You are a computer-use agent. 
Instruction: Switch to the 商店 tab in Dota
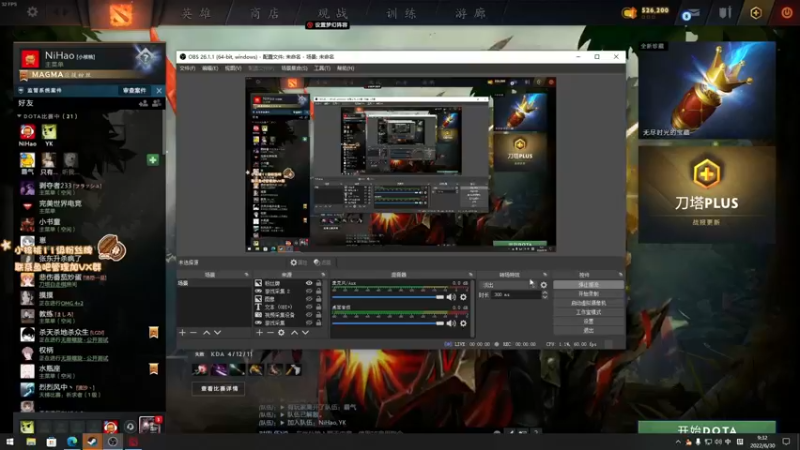point(265,13)
